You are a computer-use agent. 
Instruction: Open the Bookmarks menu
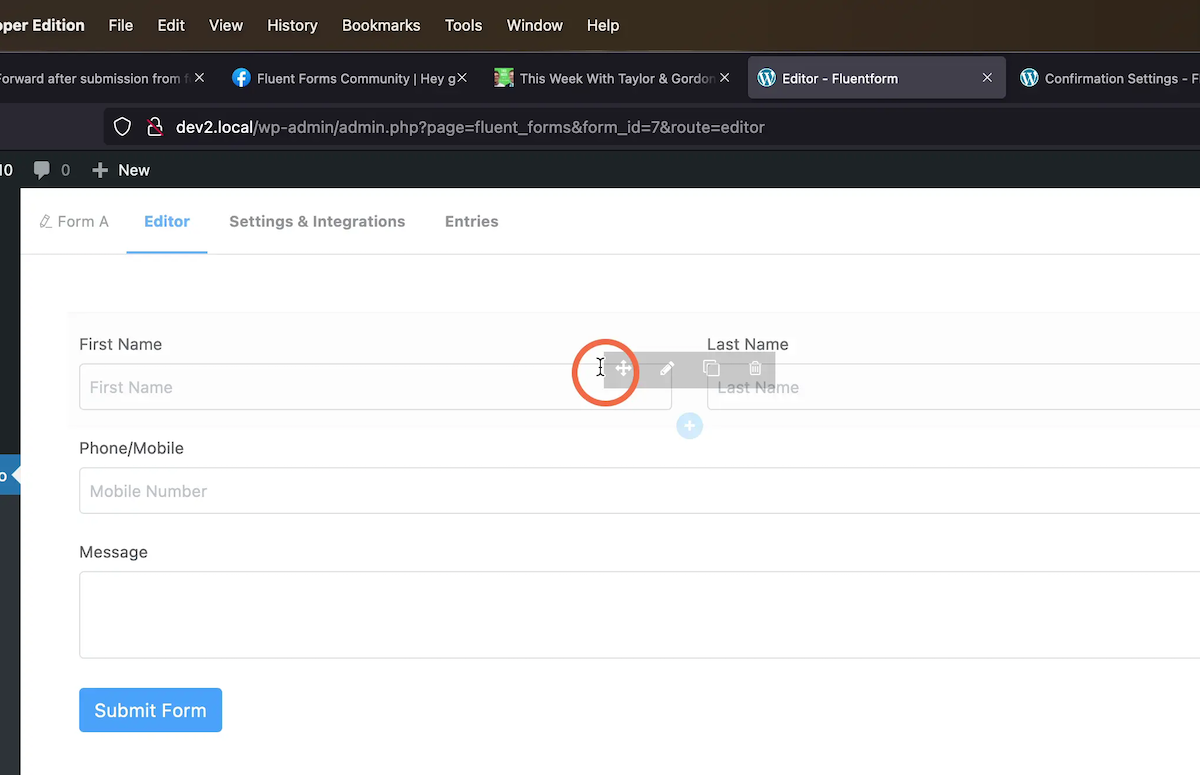pyautogui.click(x=381, y=25)
